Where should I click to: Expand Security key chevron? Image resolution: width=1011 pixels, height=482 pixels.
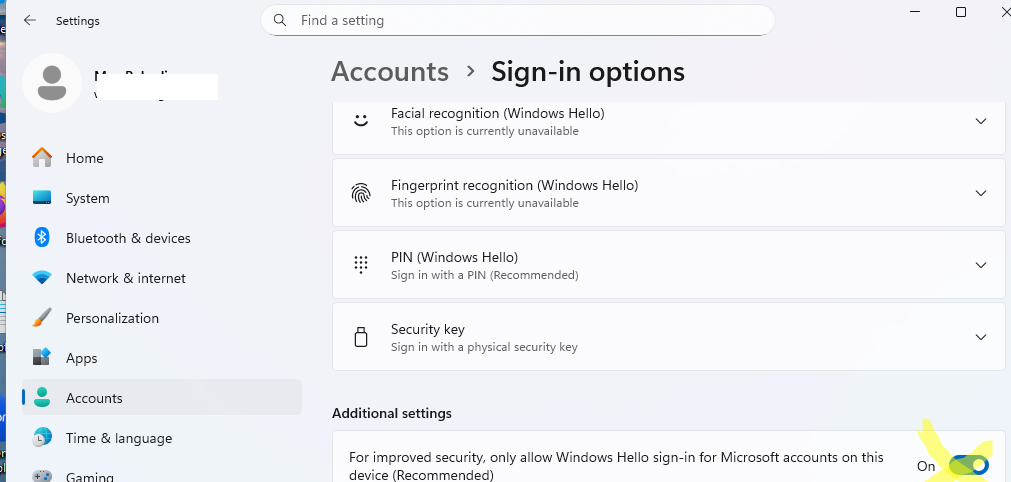coord(981,337)
